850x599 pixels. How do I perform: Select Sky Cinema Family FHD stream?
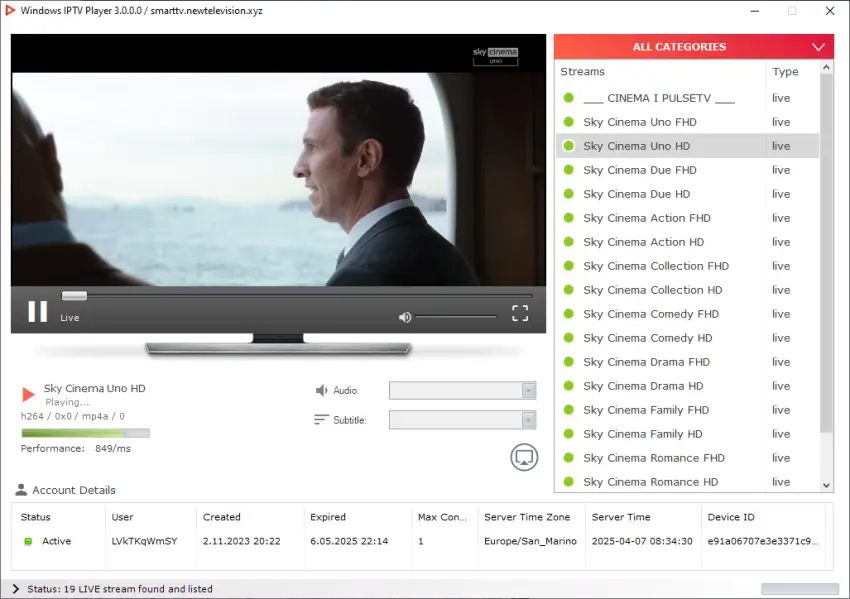(687, 410)
